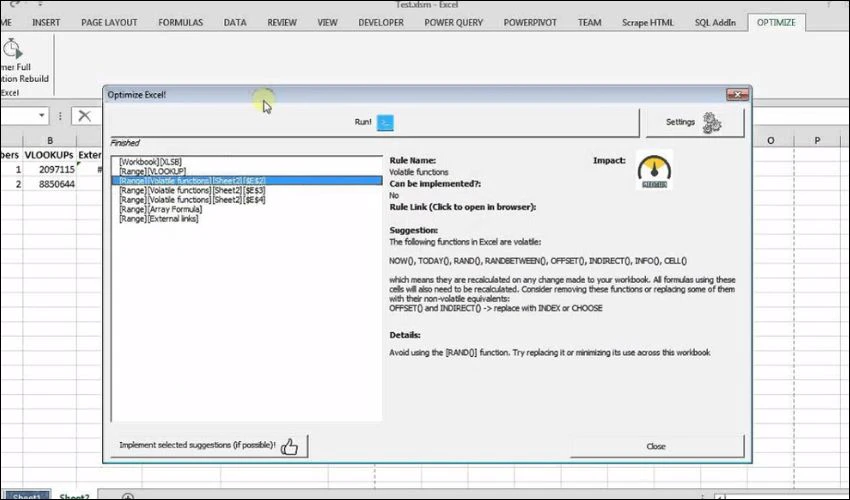Select the [Range][Array Formula] entry

pos(247,209)
